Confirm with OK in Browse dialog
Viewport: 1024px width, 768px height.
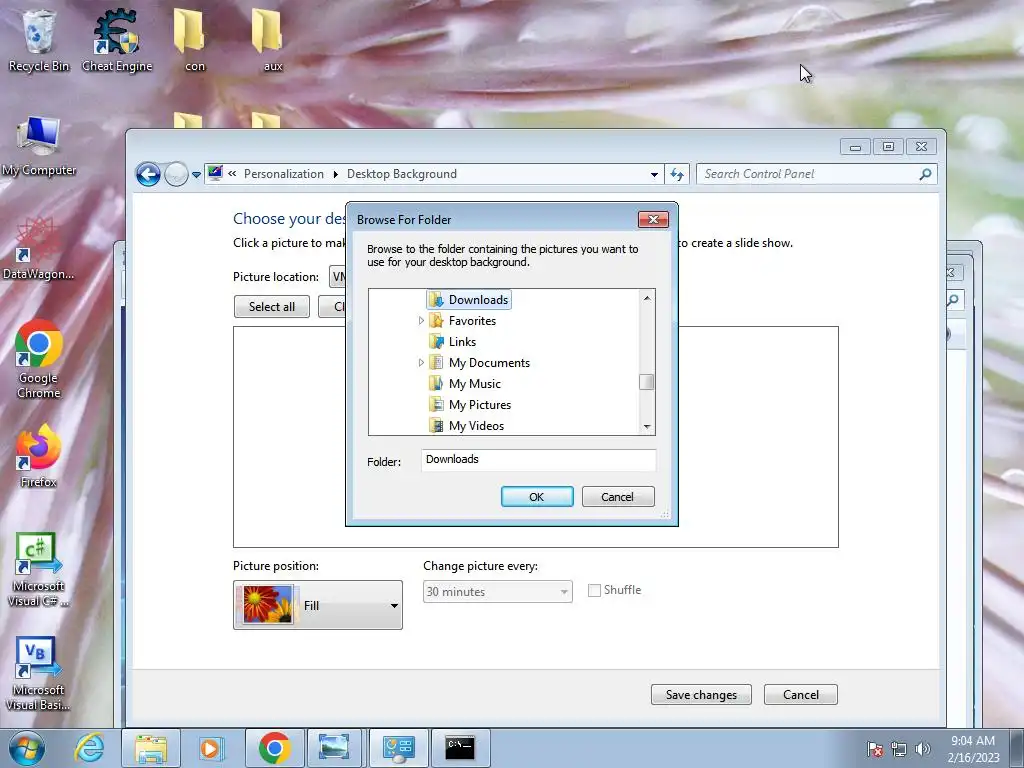(x=537, y=496)
